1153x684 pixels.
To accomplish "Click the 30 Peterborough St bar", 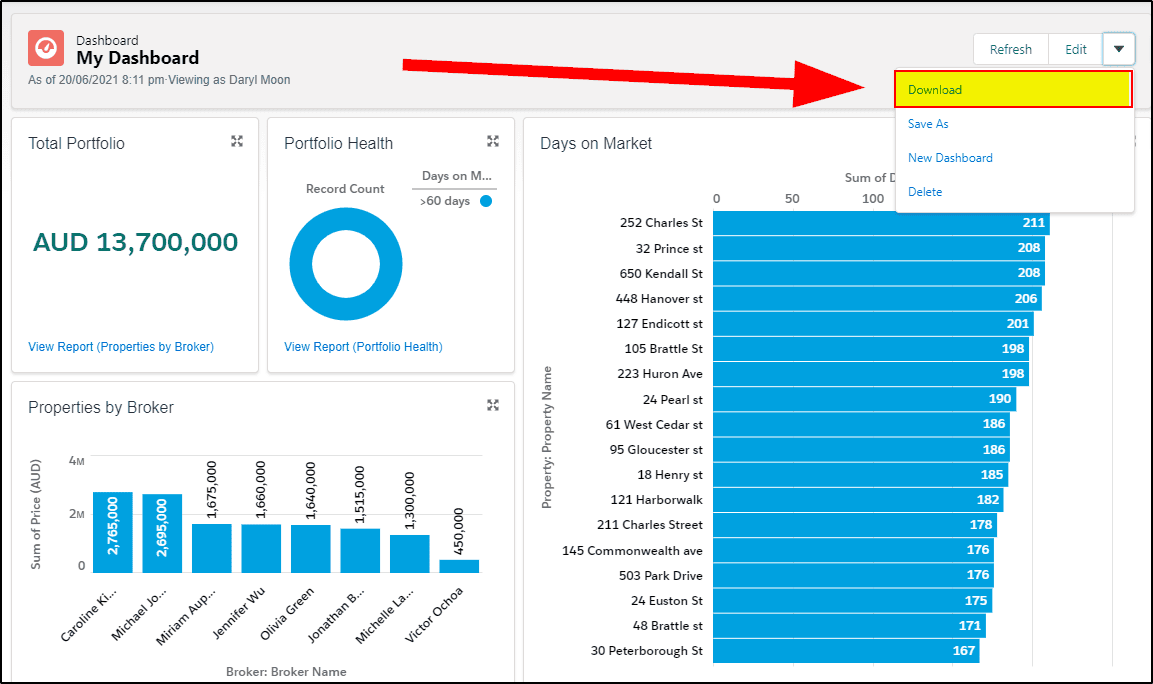I will point(846,651).
